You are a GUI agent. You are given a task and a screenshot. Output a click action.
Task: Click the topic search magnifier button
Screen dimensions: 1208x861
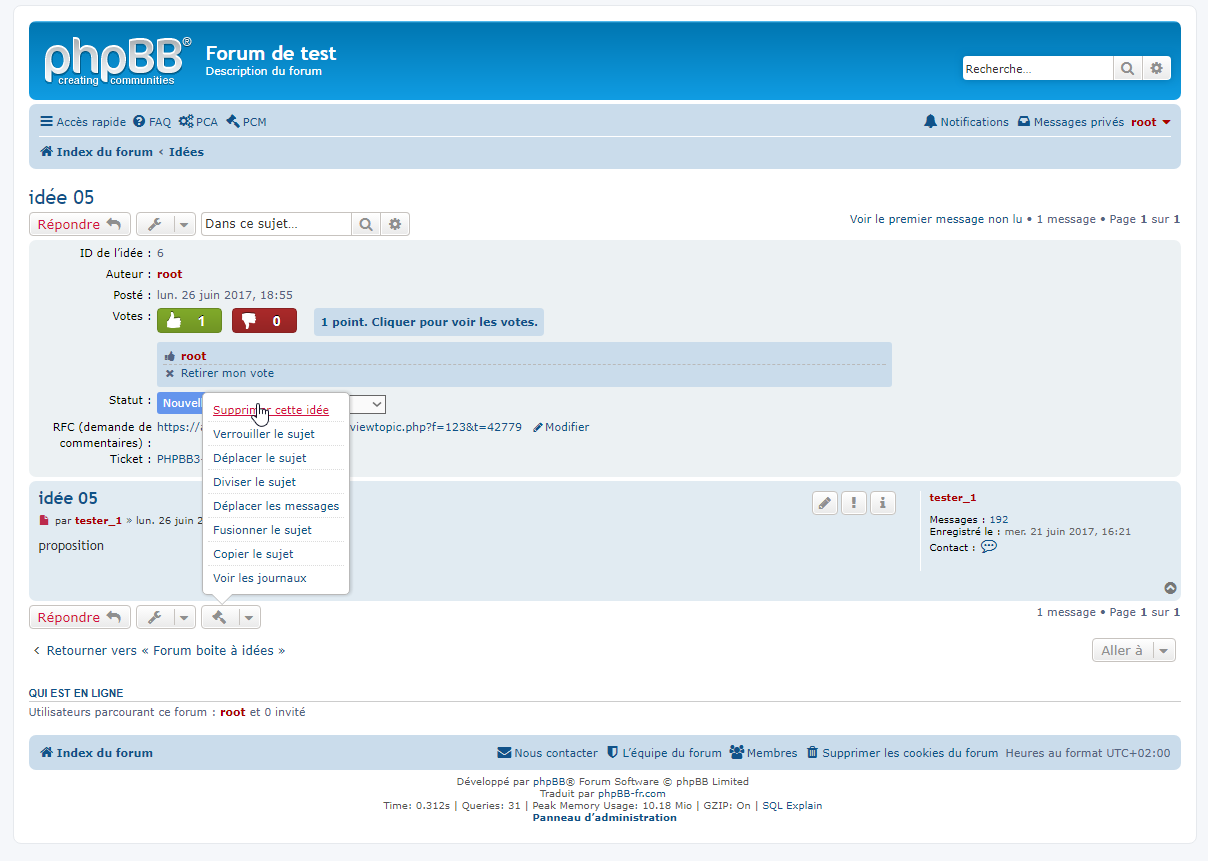(366, 224)
